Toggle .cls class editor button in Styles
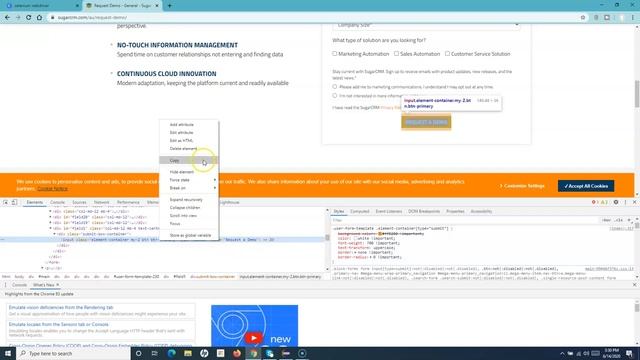This screenshot has width=640, height=360. click(x=619, y=220)
